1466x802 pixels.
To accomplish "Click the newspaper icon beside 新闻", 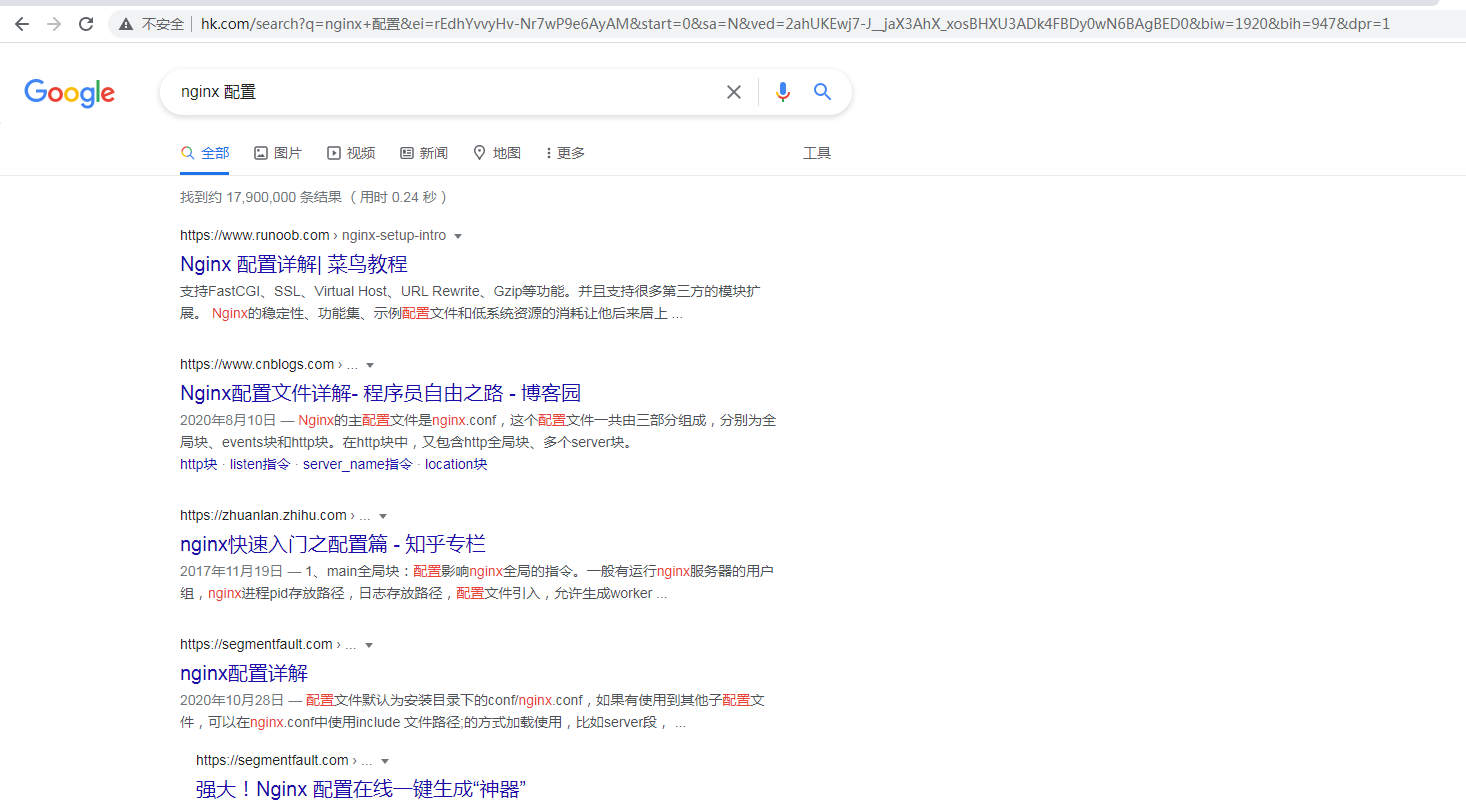I will 407,153.
